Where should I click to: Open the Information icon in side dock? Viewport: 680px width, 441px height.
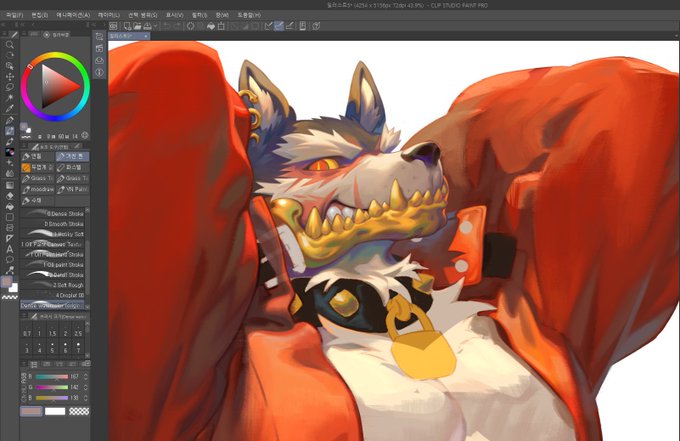click(99, 72)
